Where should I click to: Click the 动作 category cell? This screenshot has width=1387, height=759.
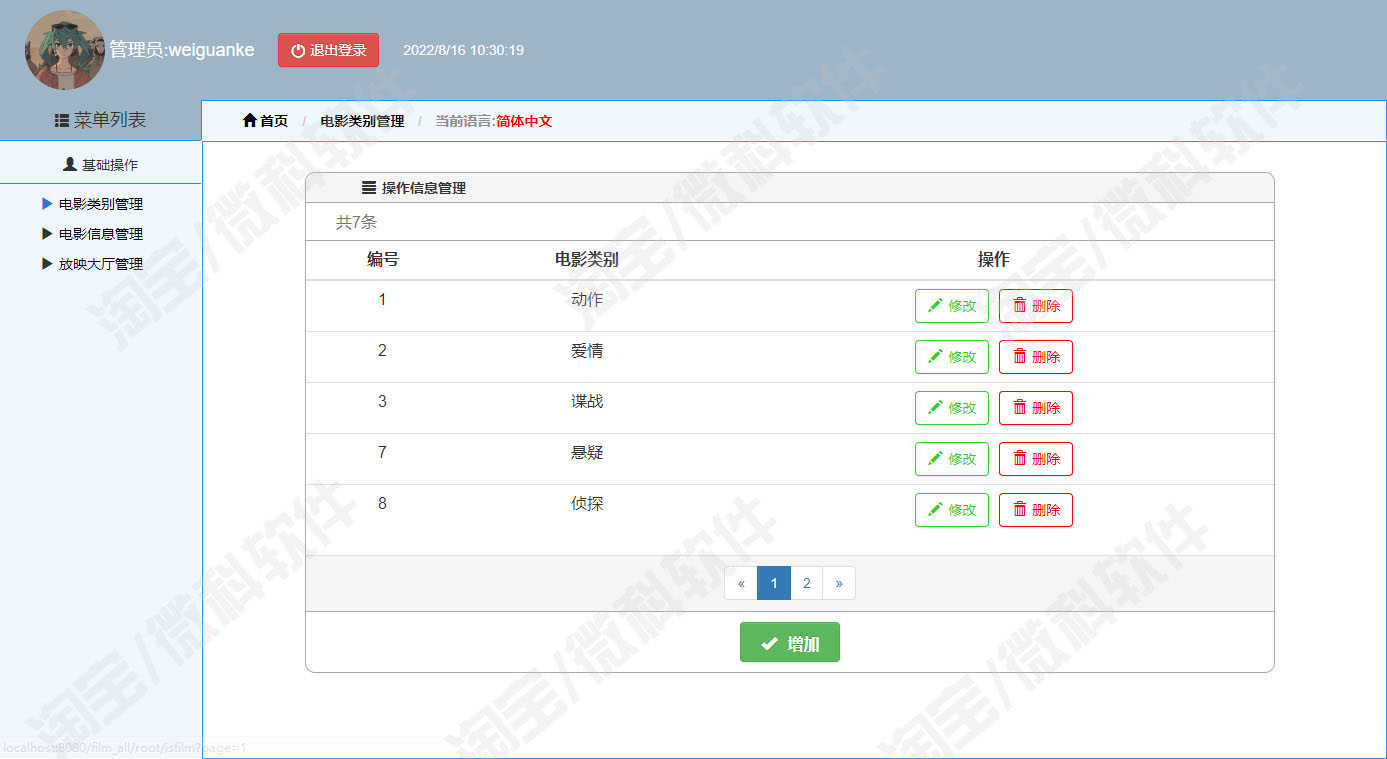click(x=587, y=300)
